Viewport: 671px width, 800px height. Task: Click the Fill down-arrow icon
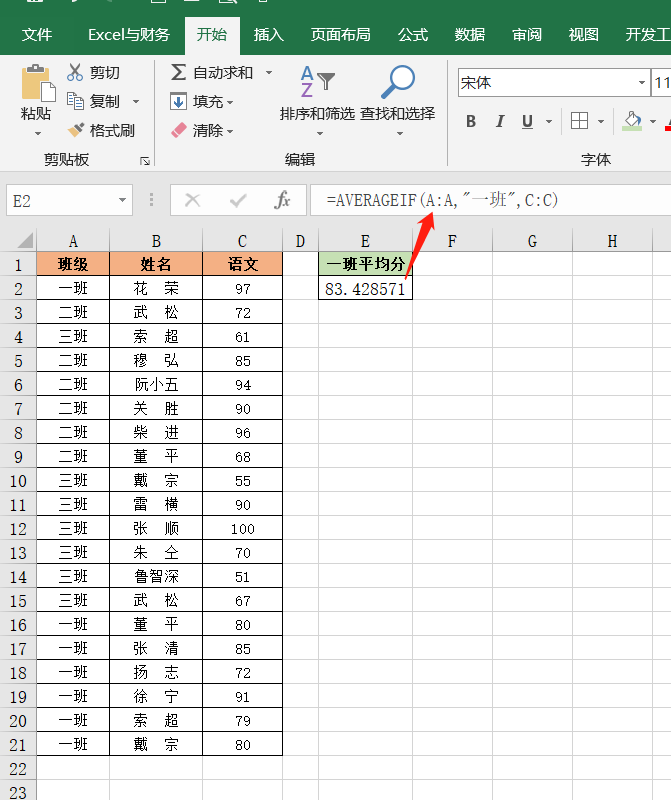[178, 102]
